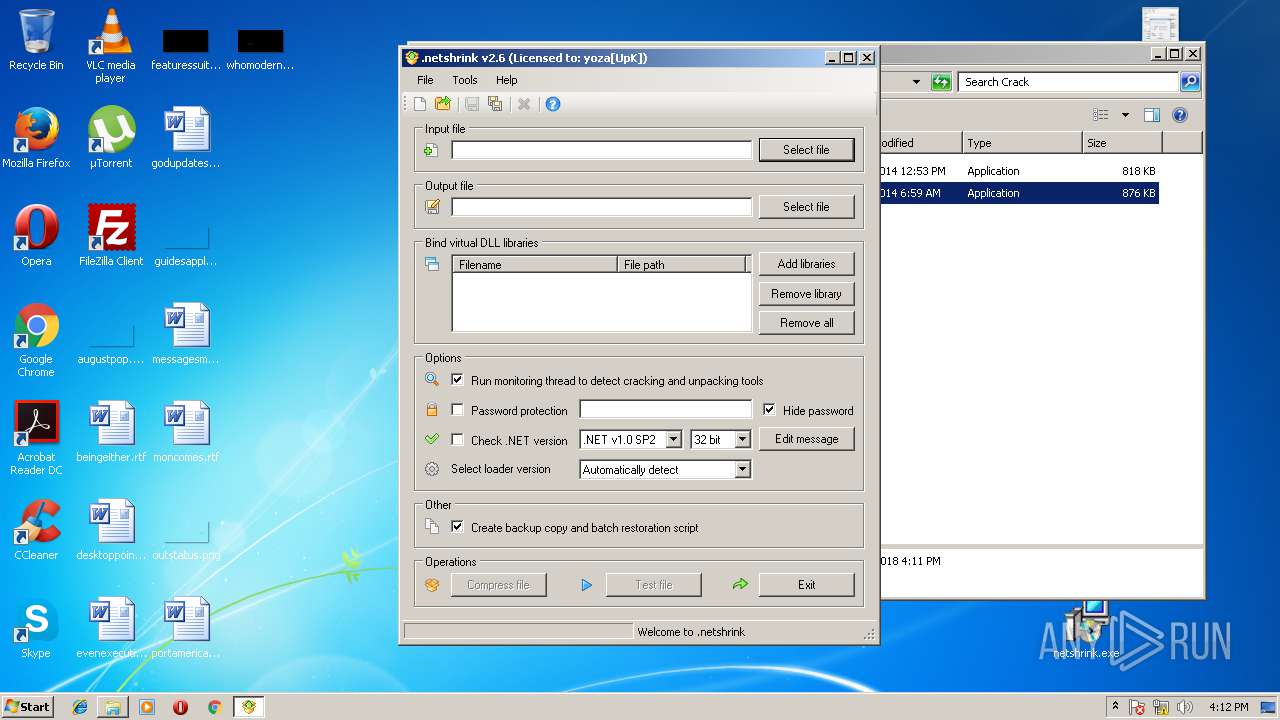
Task: Click the Save all toolbar icon
Action: 495,104
